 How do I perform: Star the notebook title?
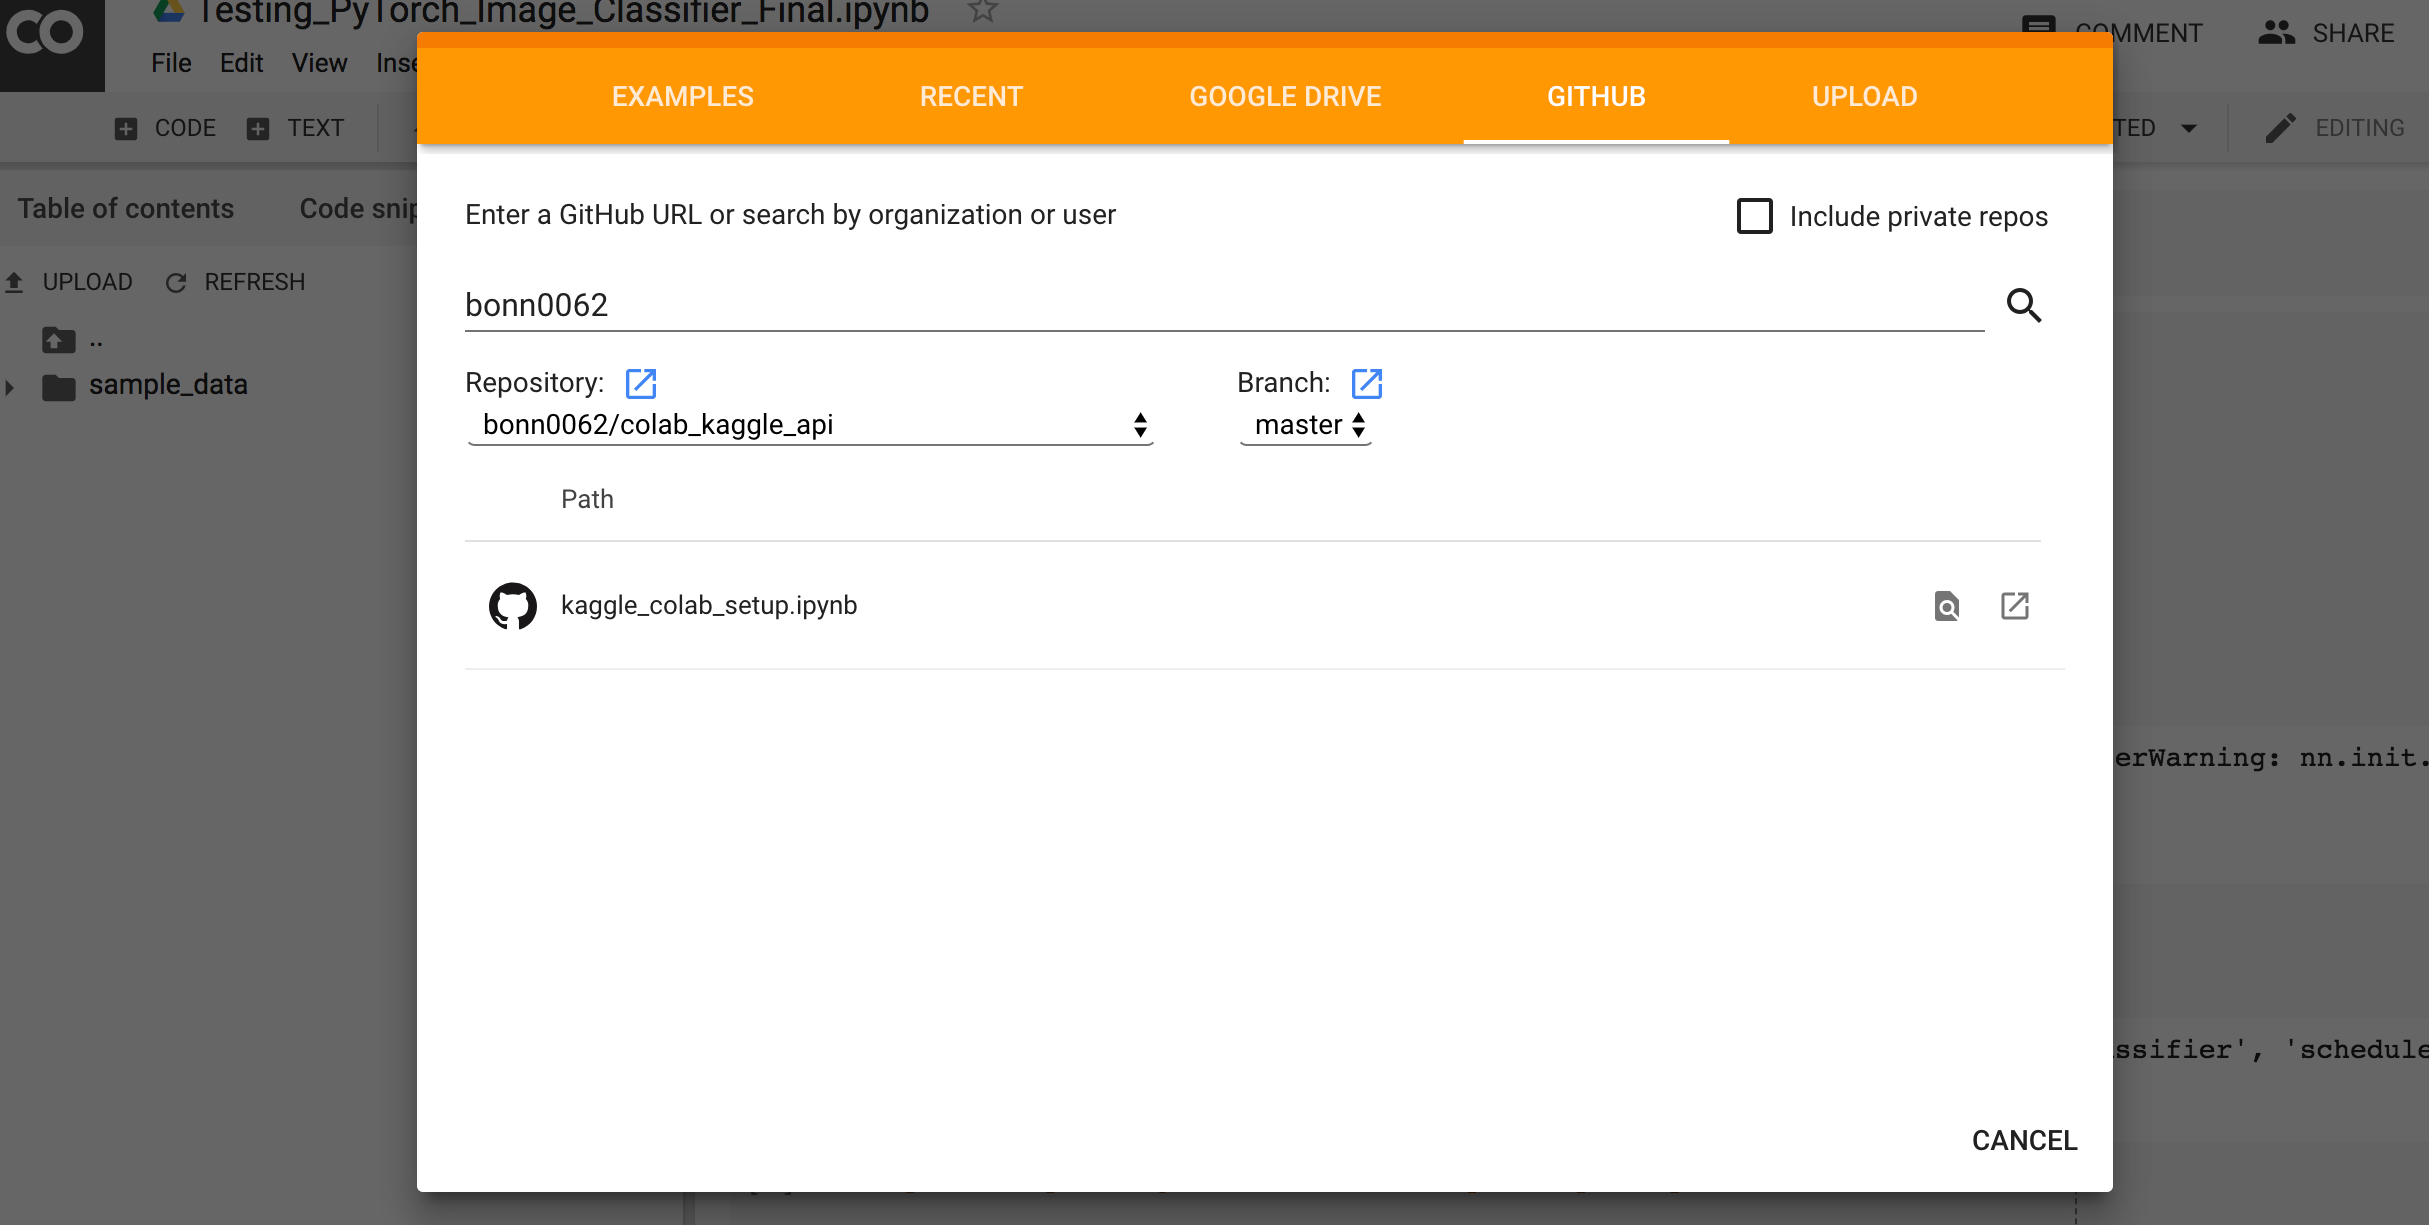point(983,11)
